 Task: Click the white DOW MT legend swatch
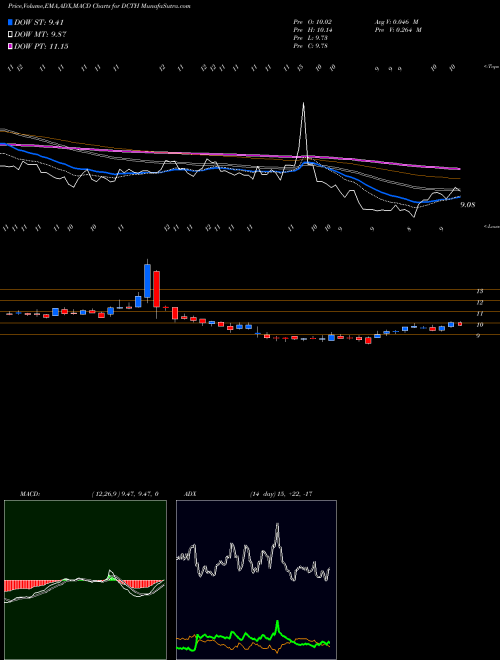(x=11, y=35)
